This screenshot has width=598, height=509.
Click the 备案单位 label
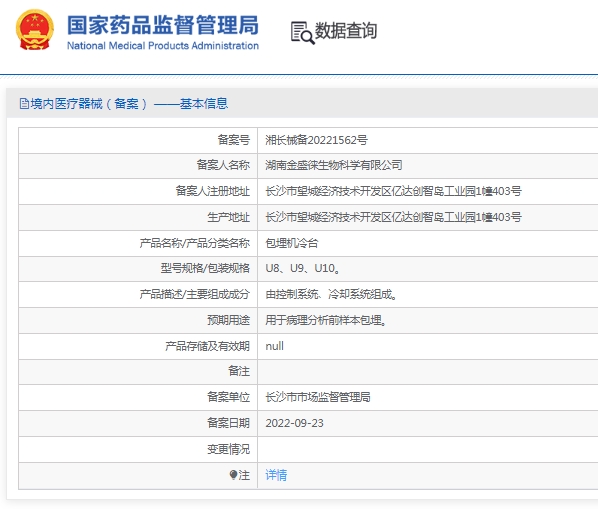click(228, 397)
